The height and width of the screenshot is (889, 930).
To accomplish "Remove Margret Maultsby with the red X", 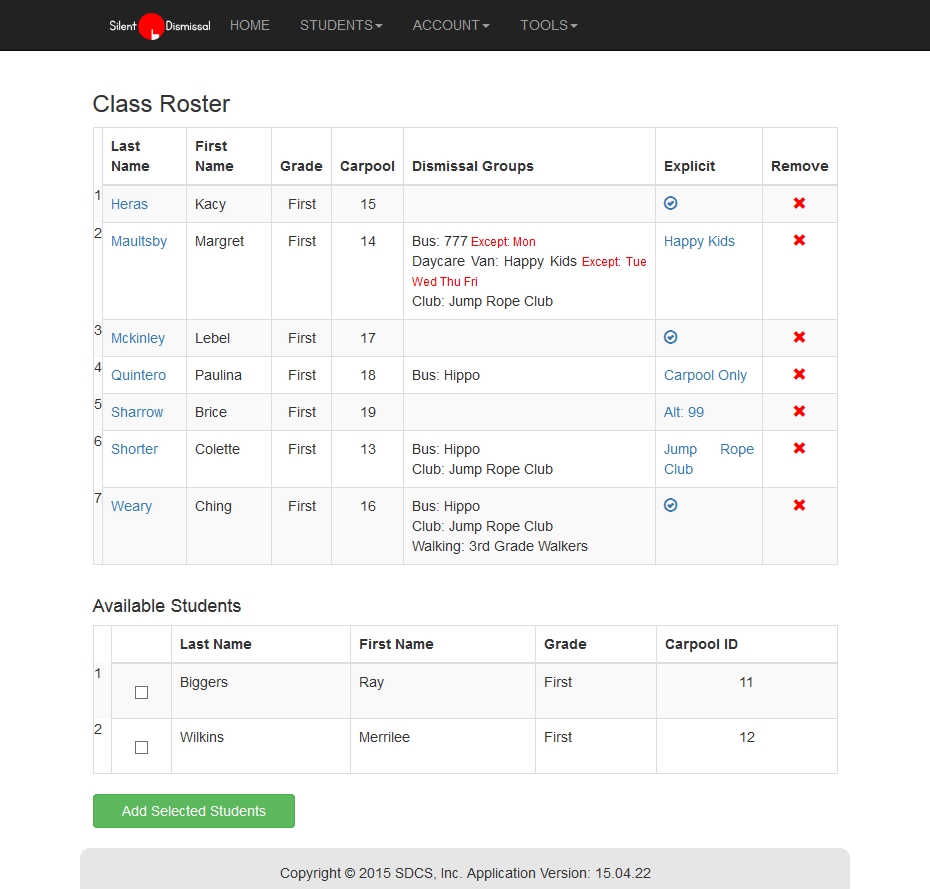I will (799, 241).
